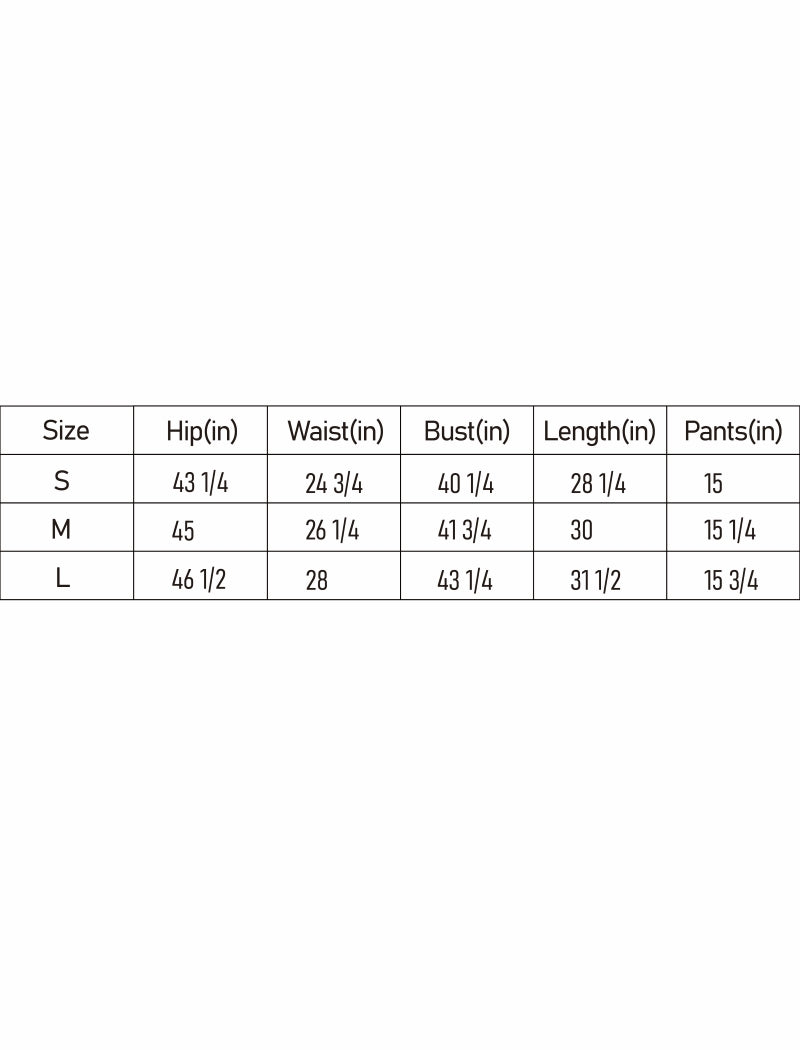Click the Waist(in) header cell
Viewport: 800px width, 1050px height.
tap(335, 431)
